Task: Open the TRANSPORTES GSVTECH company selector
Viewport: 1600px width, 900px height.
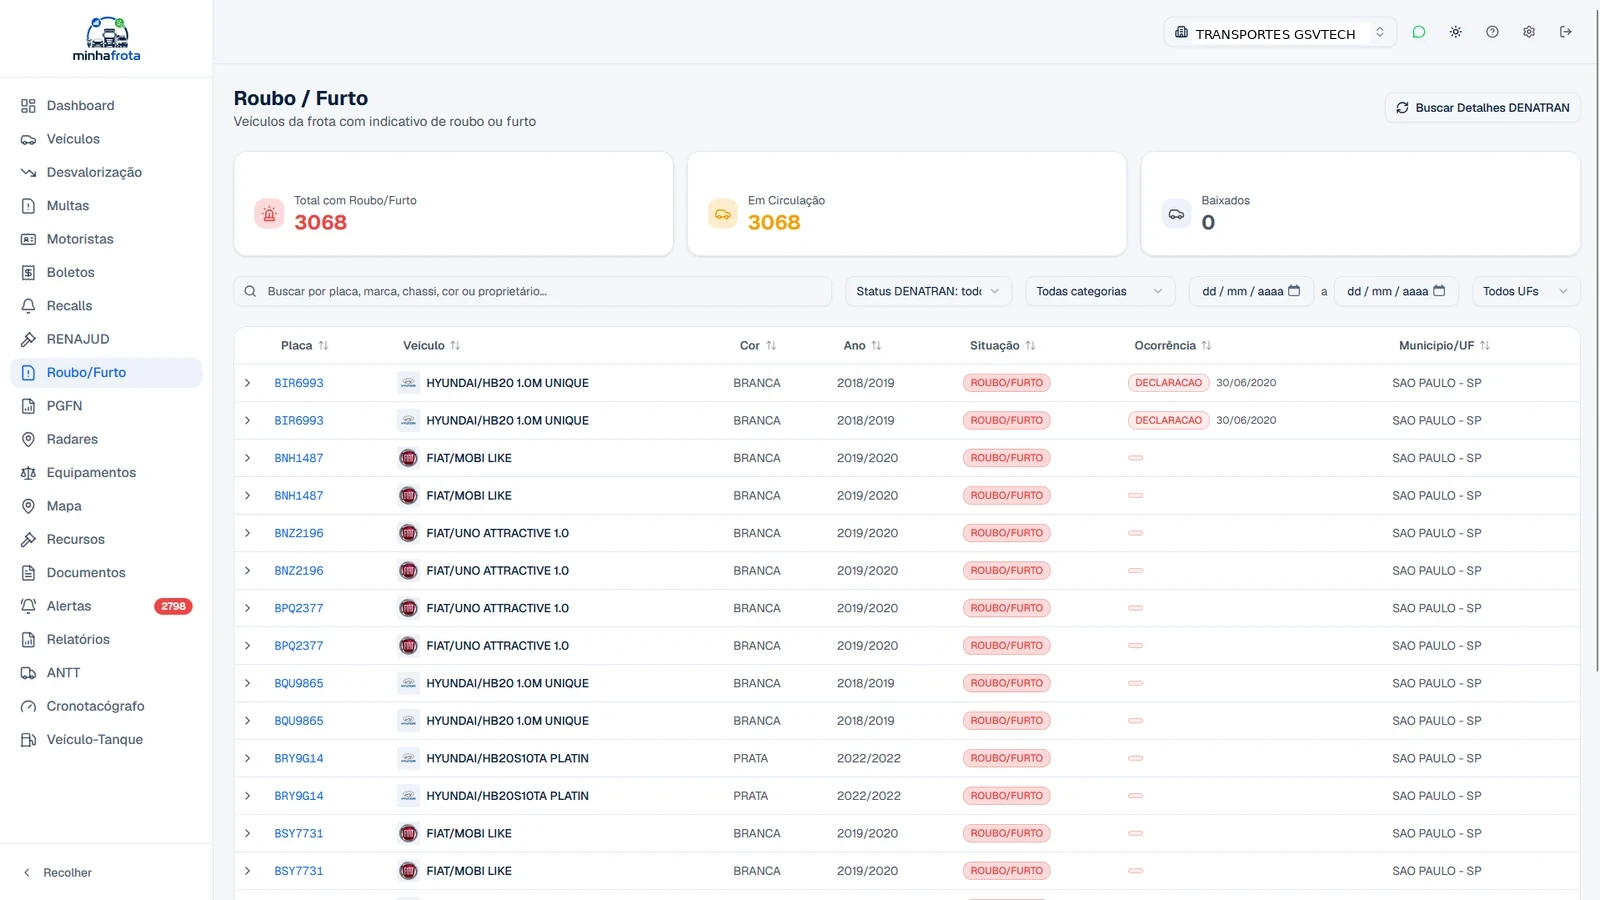Action: (1279, 33)
